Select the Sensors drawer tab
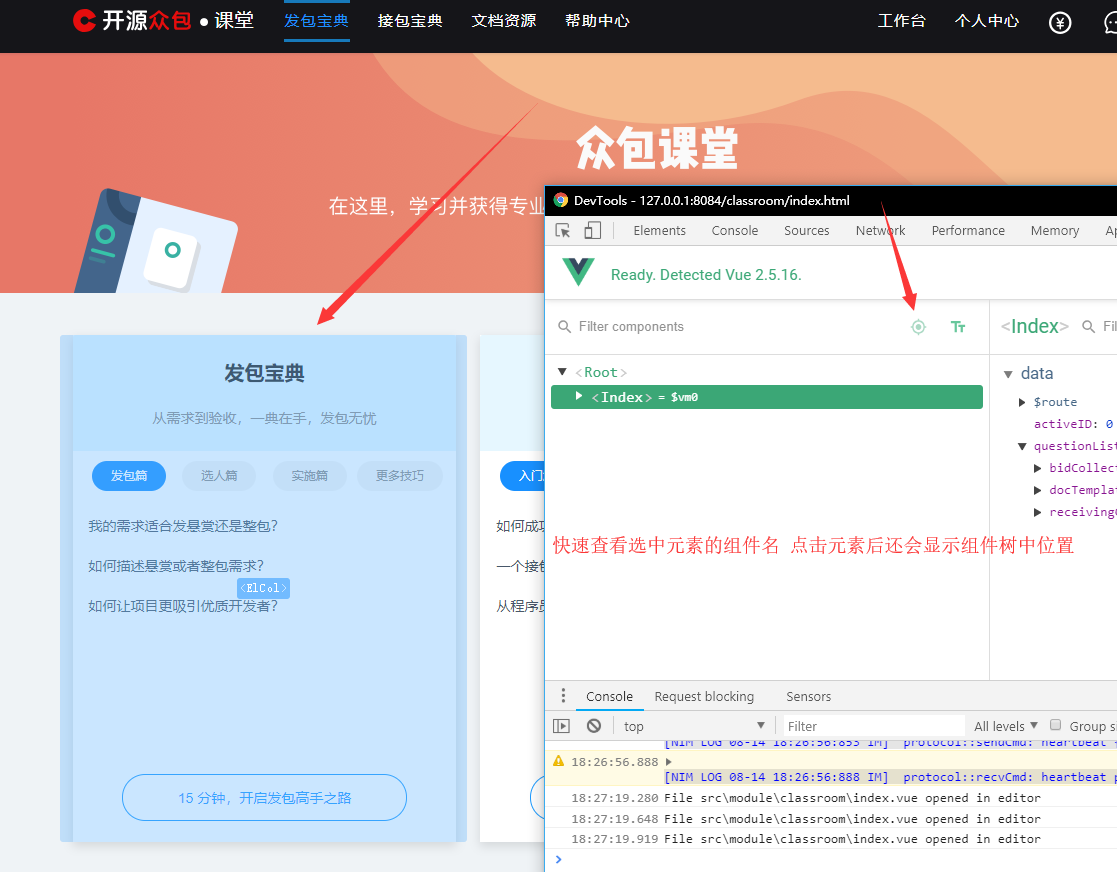The height and width of the screenshot is (872, 1117). [x=808, y=696]
